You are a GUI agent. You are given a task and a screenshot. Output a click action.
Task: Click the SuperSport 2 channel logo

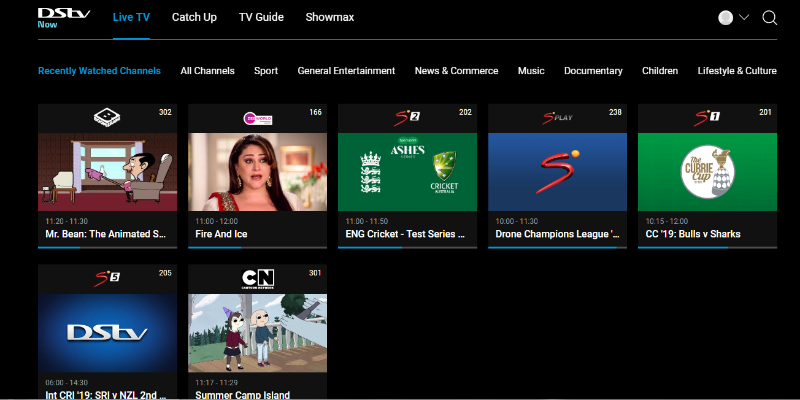407,117
